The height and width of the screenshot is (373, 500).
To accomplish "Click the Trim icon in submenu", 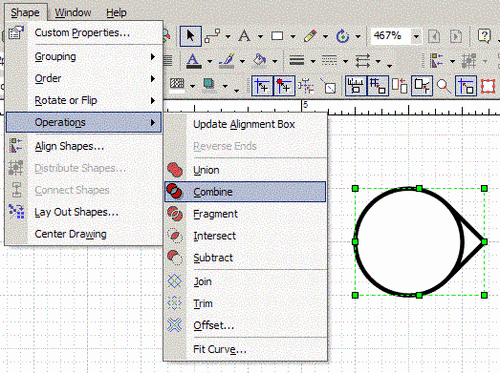I will pyautogui.click(x=175, y=303).
